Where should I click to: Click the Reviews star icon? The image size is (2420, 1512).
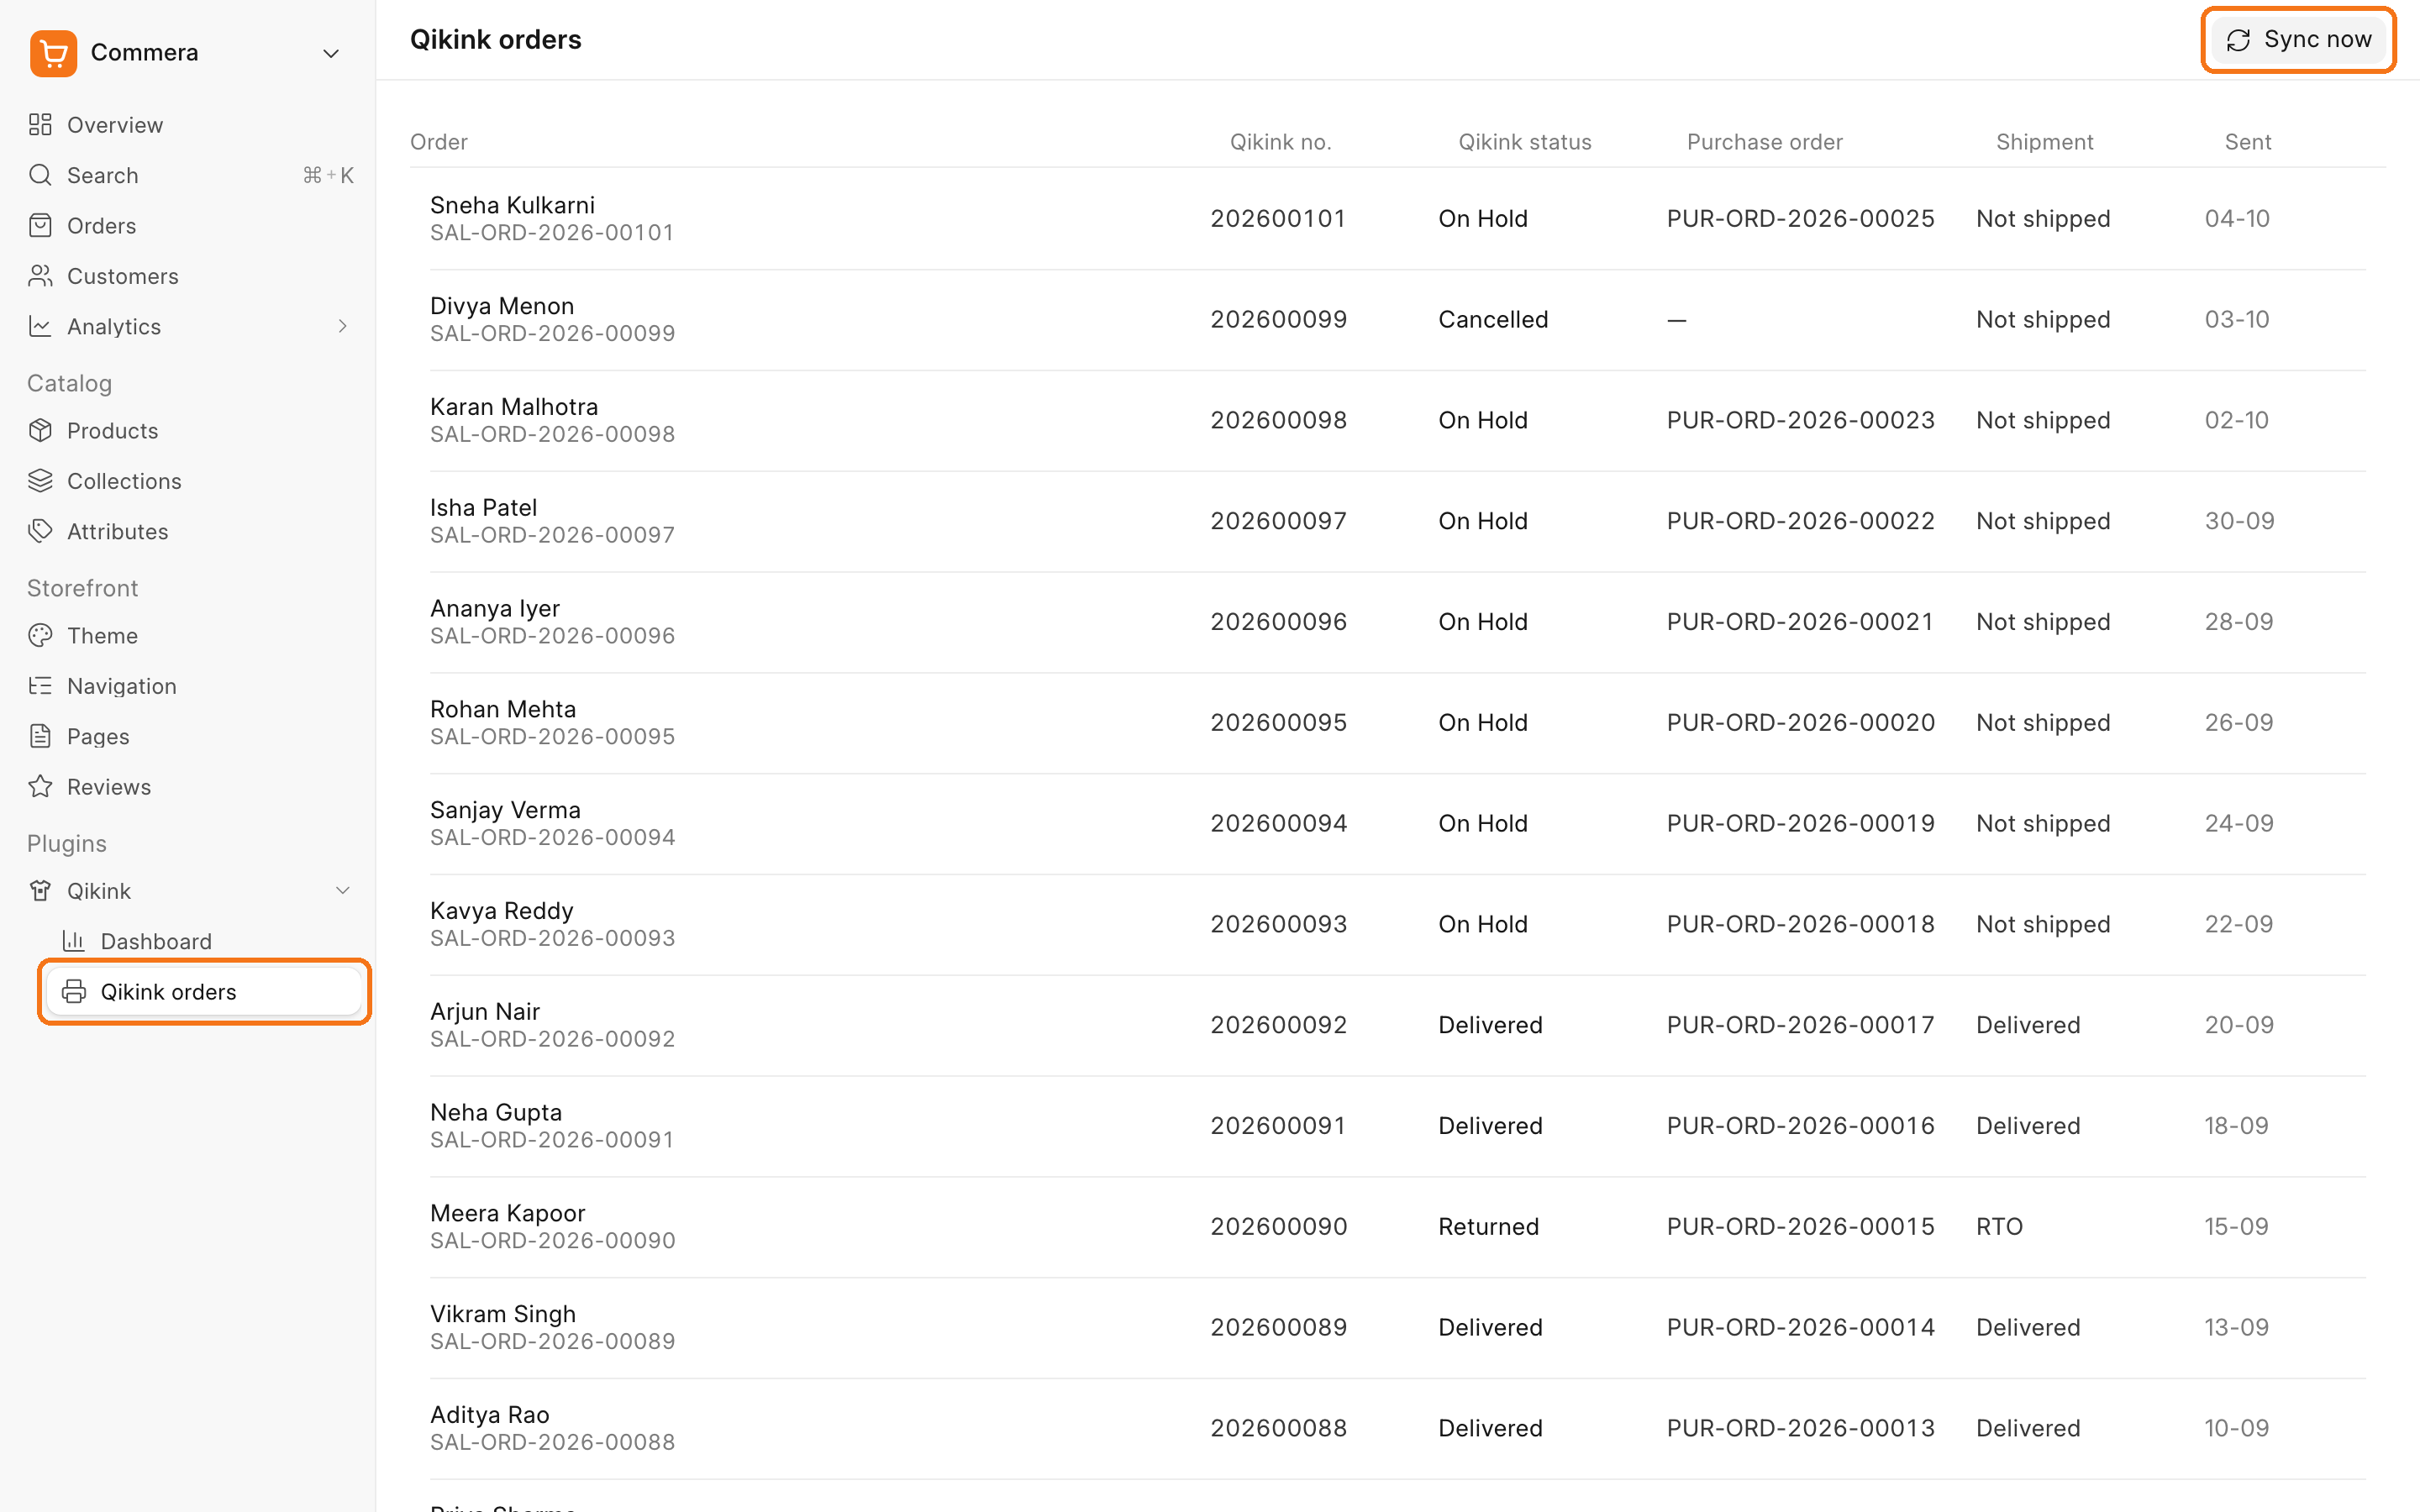[x=40, y=787]
